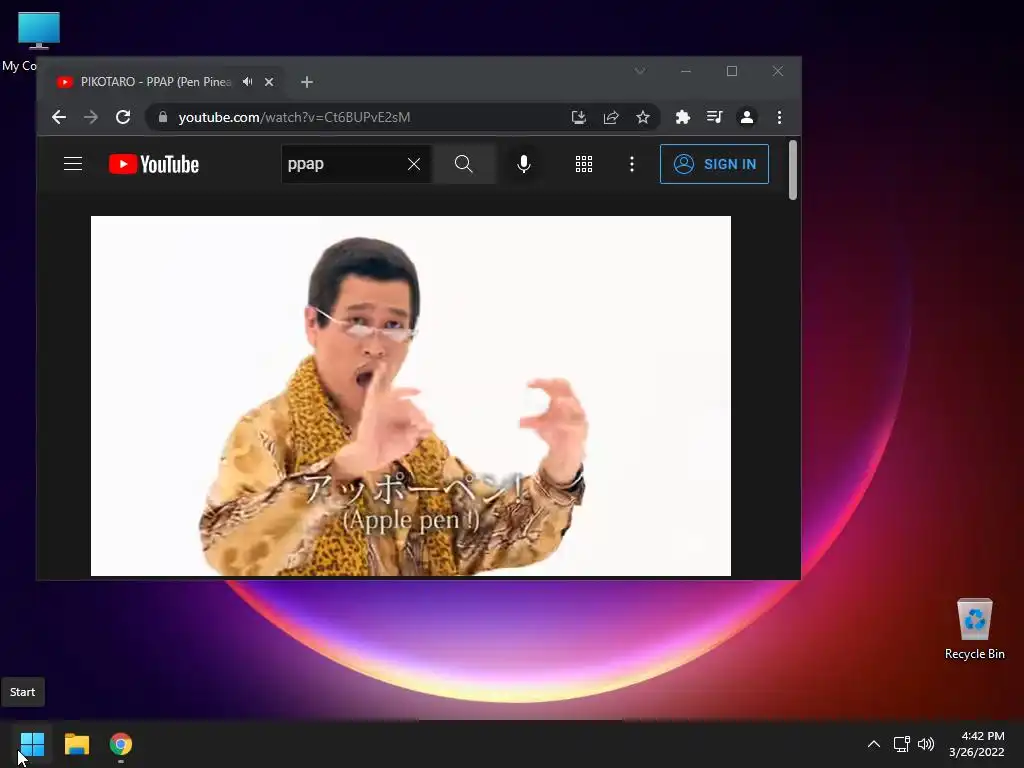
Task: Bookmark this tab with the star icon
Action: [643, 117]
